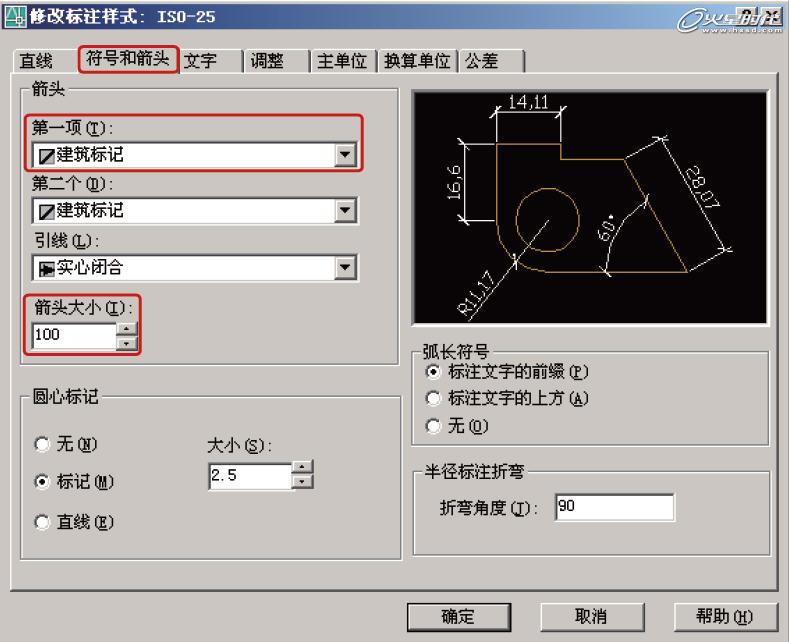This screenshot has height=642, width=789.
Task: Click the AutoCAD dialog title bar icon
Action: point(15,16)
